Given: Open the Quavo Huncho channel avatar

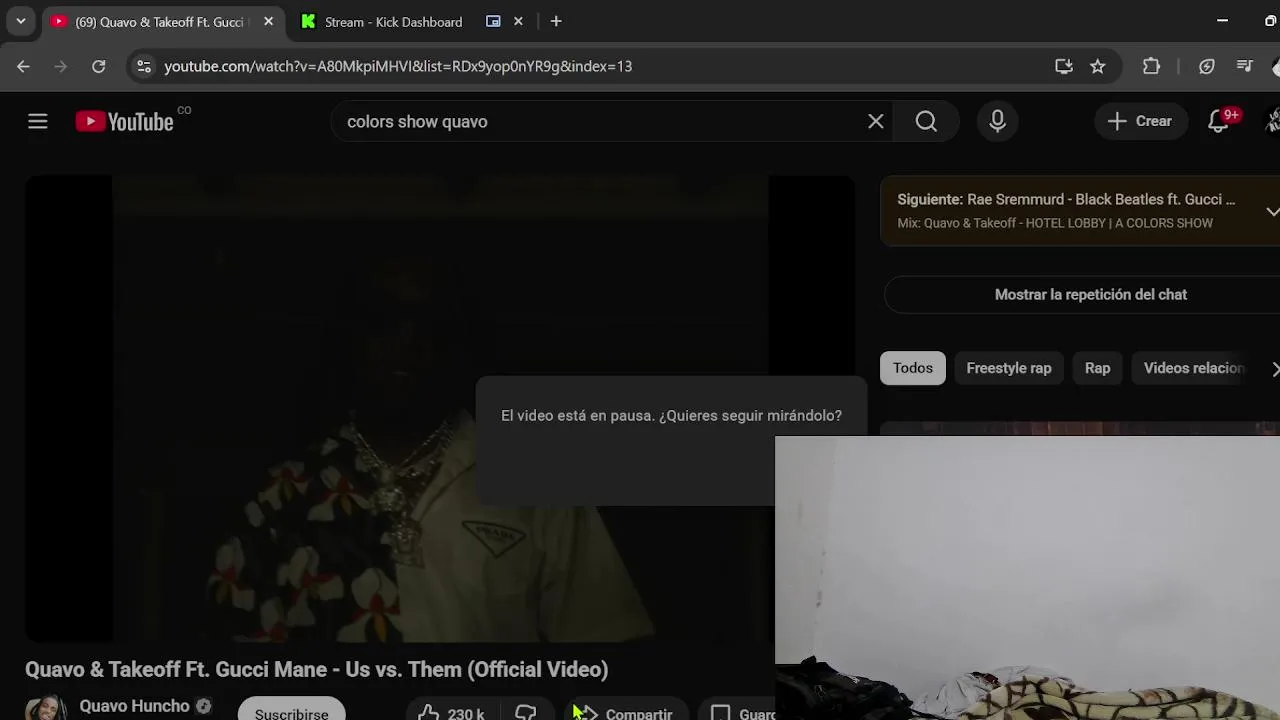Looking at the screenshot, I should (x=46, y=708).
